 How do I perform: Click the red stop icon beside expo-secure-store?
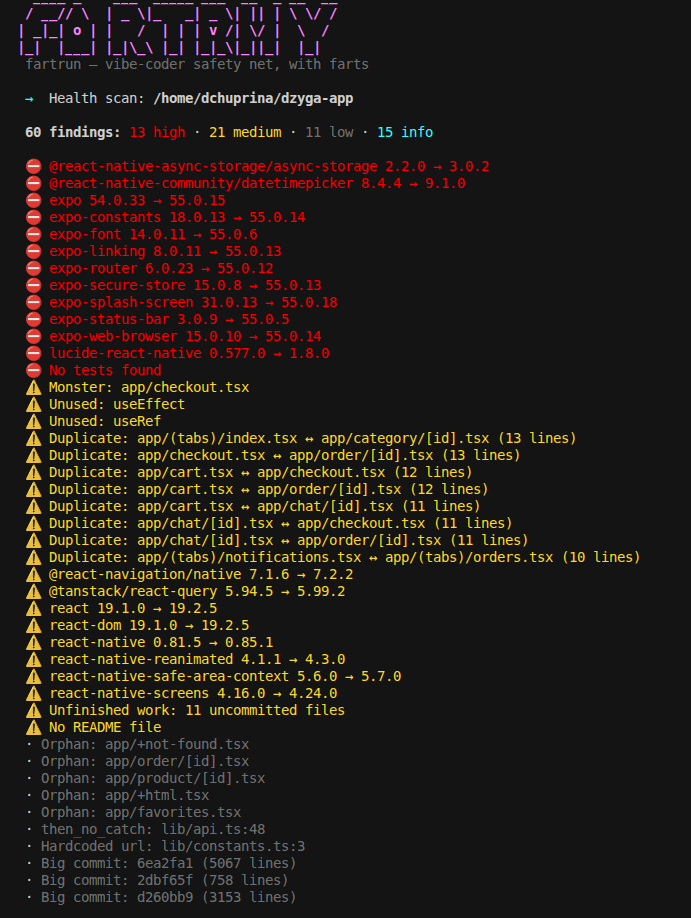pyautogui.click(x=33, y=285)
